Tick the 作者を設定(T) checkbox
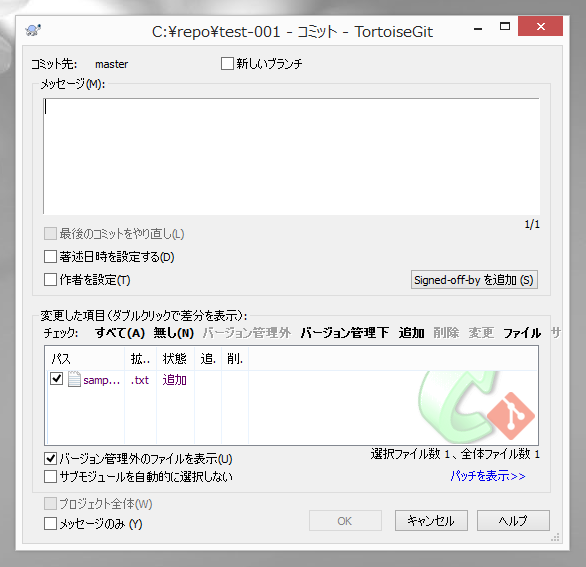This screenshot has height=567, width=586. click(50, 280)
